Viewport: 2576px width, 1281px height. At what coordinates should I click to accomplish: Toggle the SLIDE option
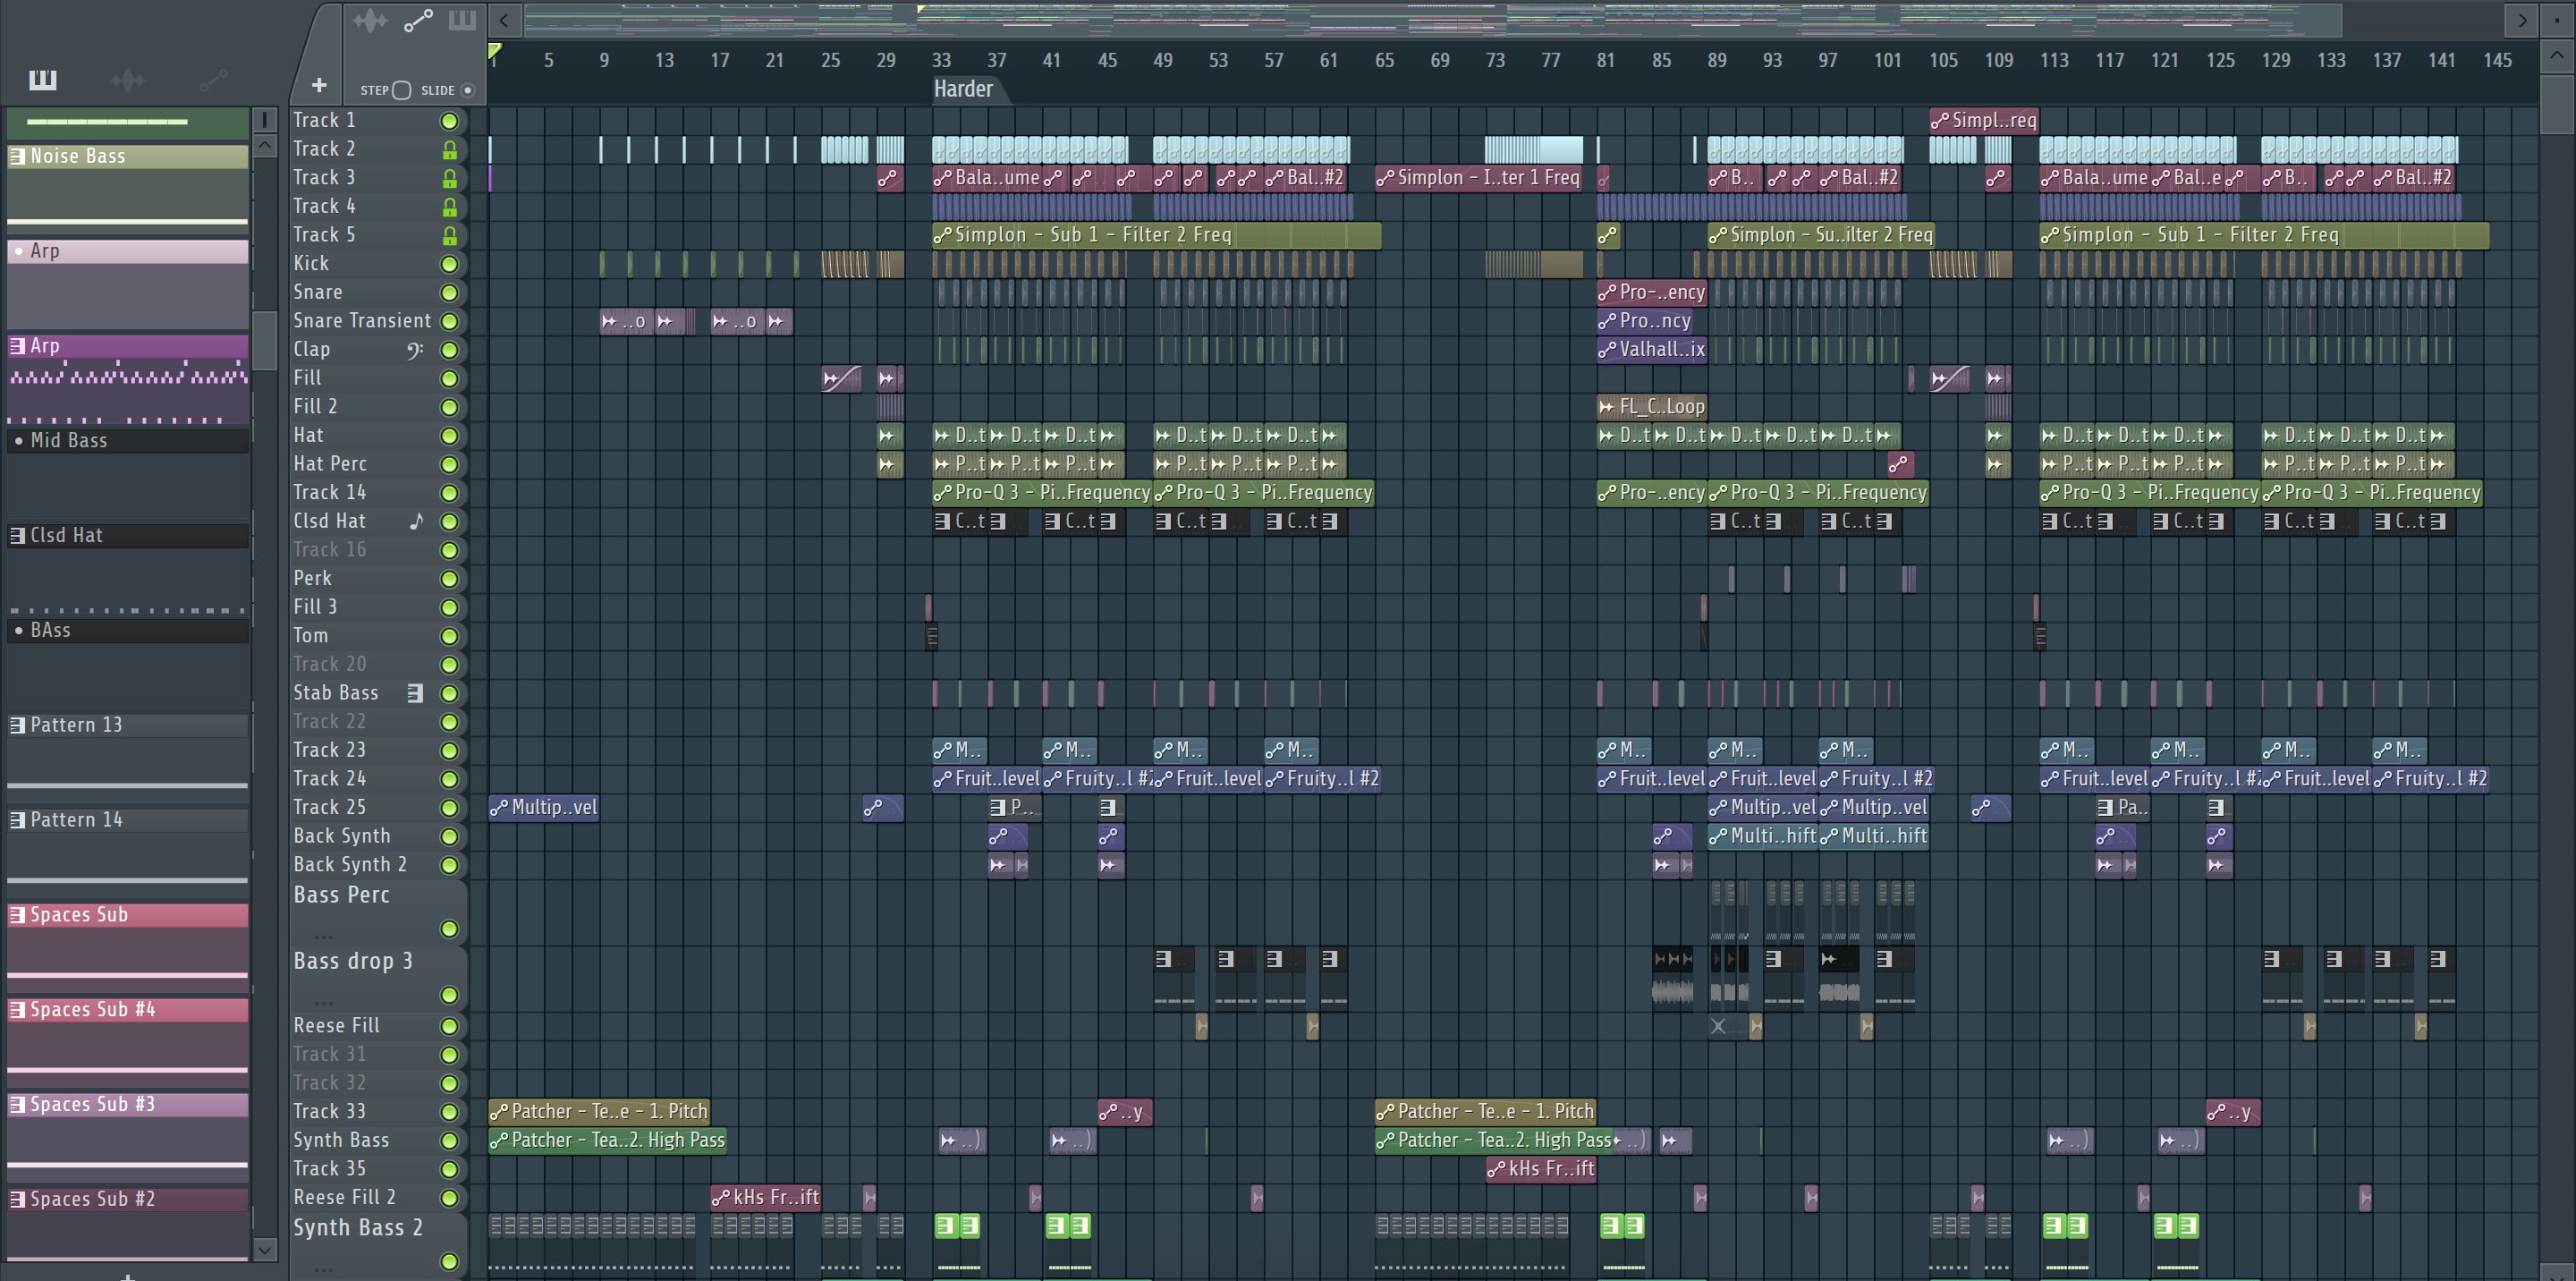click(467, 90)
